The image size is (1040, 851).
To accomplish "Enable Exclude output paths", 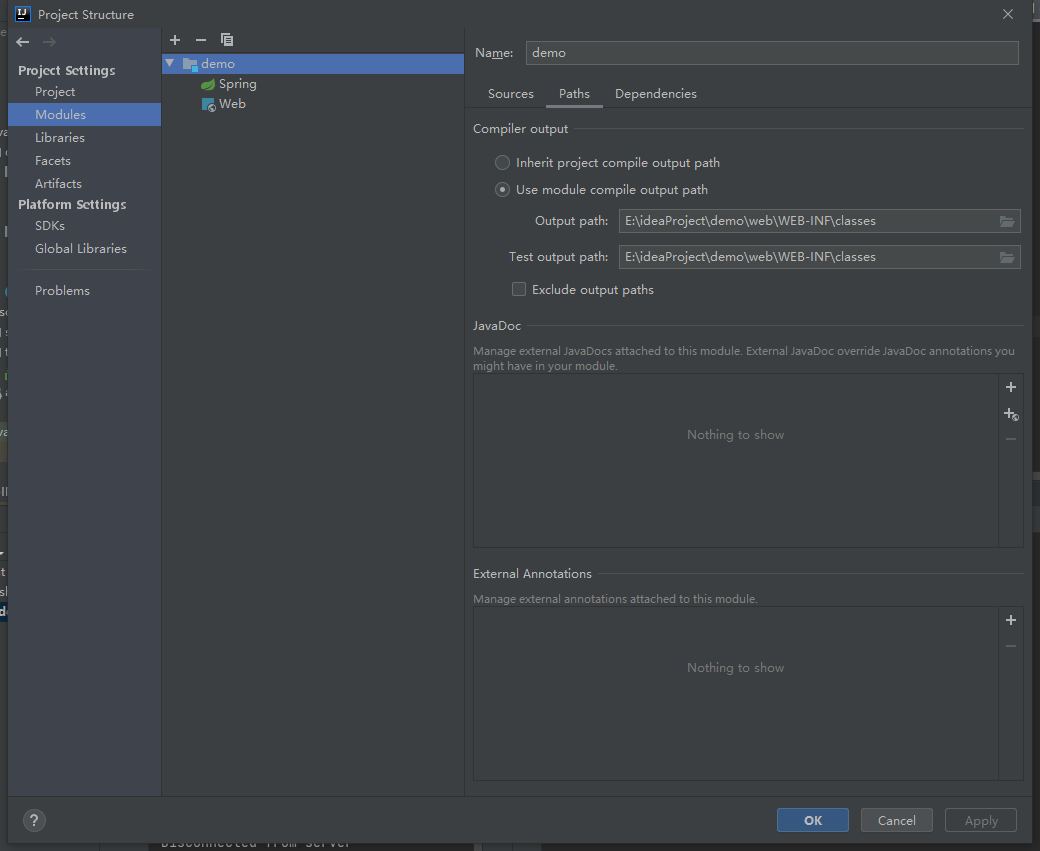I will [x=519, y=289].
